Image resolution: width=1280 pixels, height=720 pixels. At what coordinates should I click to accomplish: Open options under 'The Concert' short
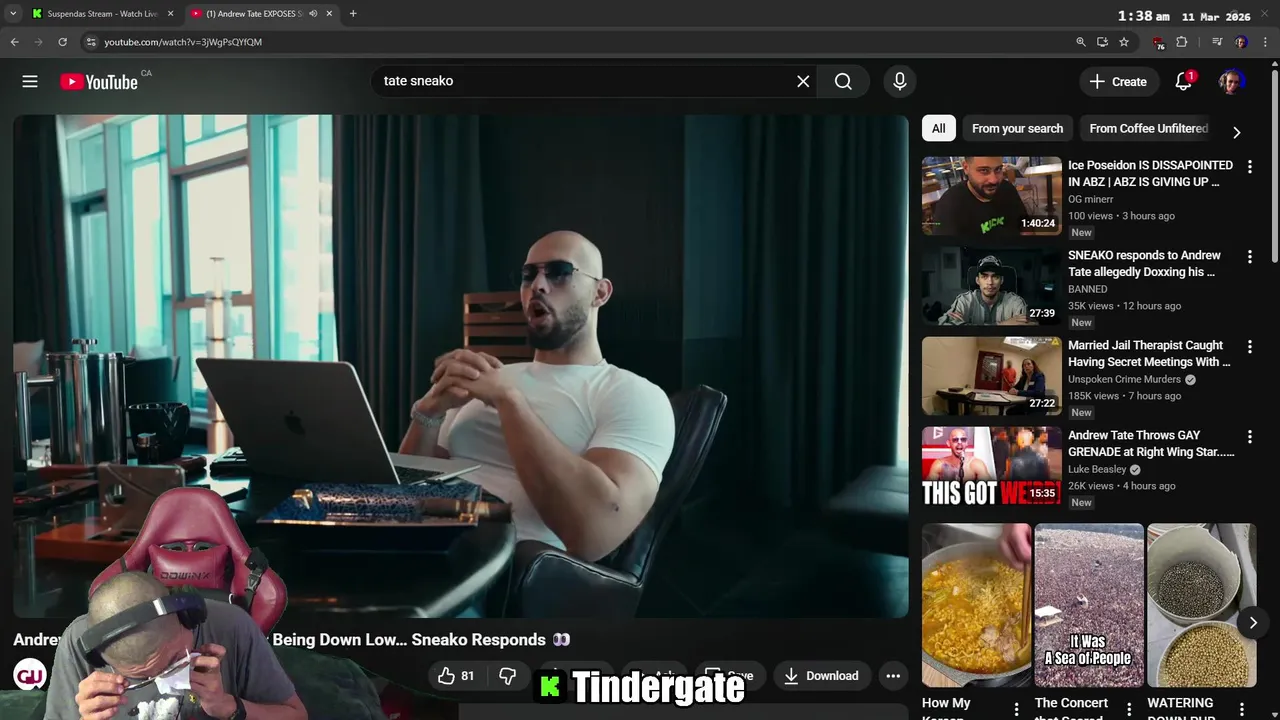(1129, 709)
